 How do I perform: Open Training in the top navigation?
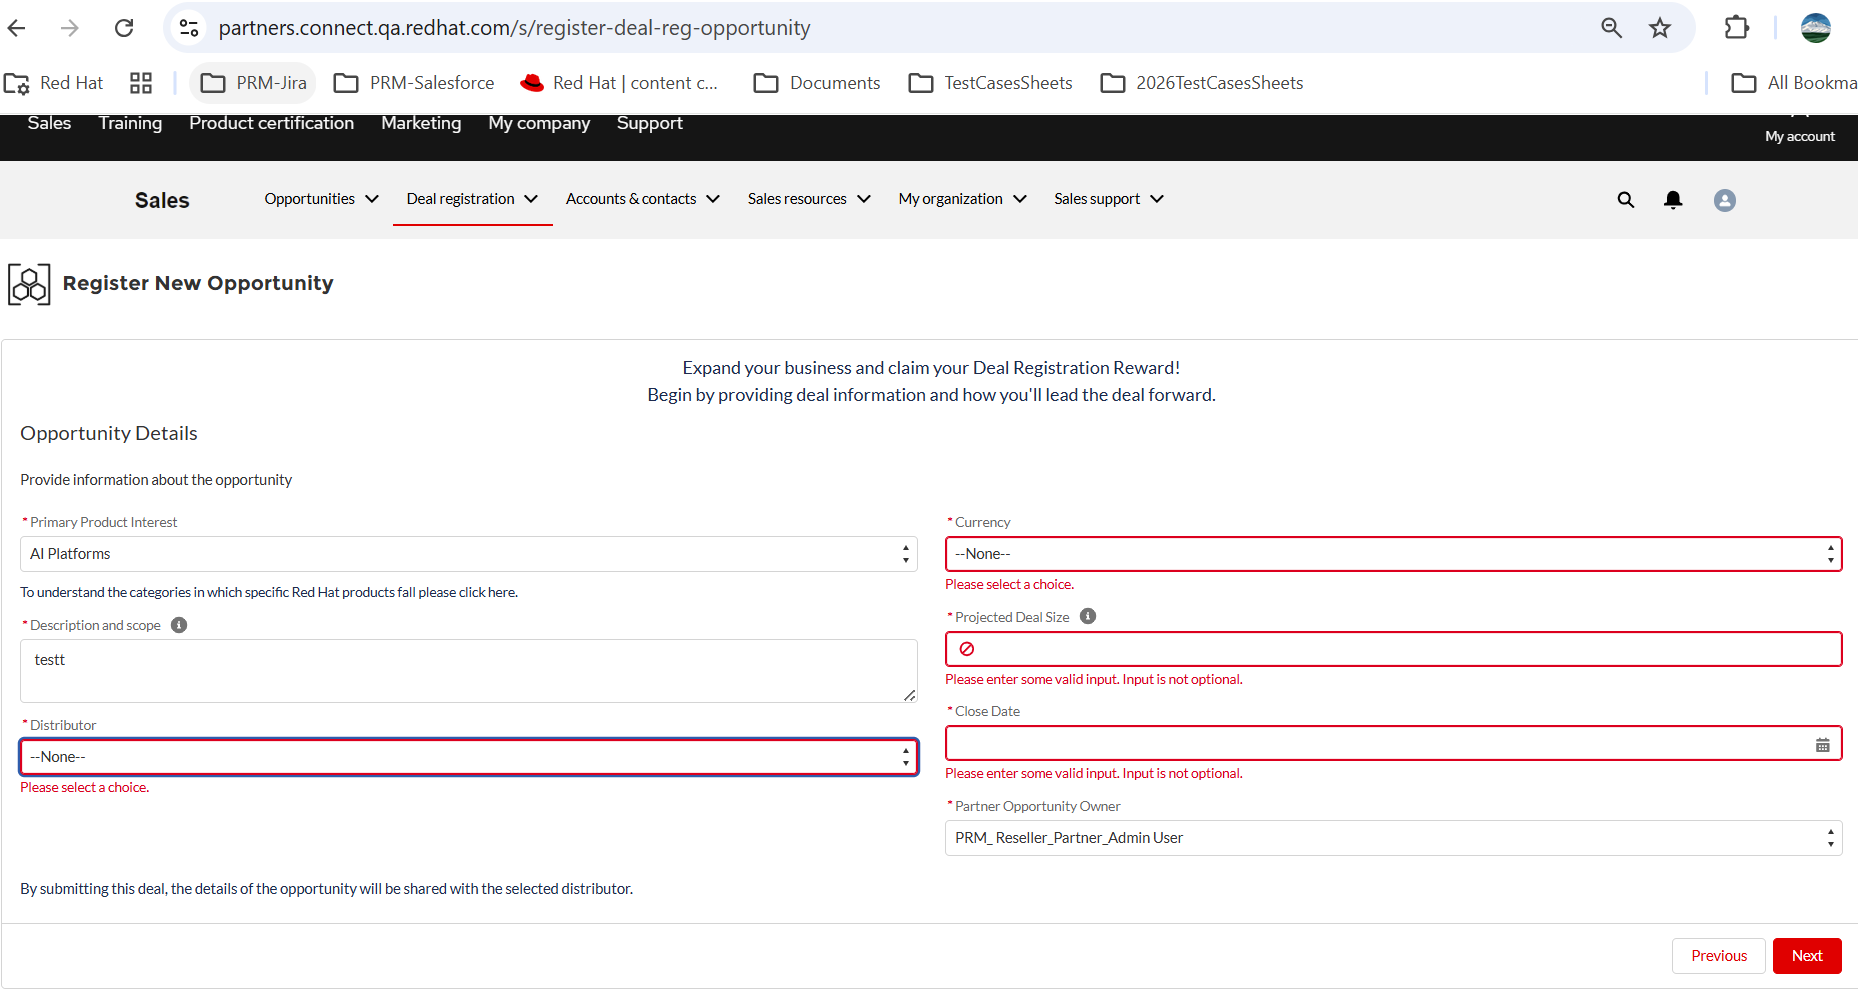point(130,123)
